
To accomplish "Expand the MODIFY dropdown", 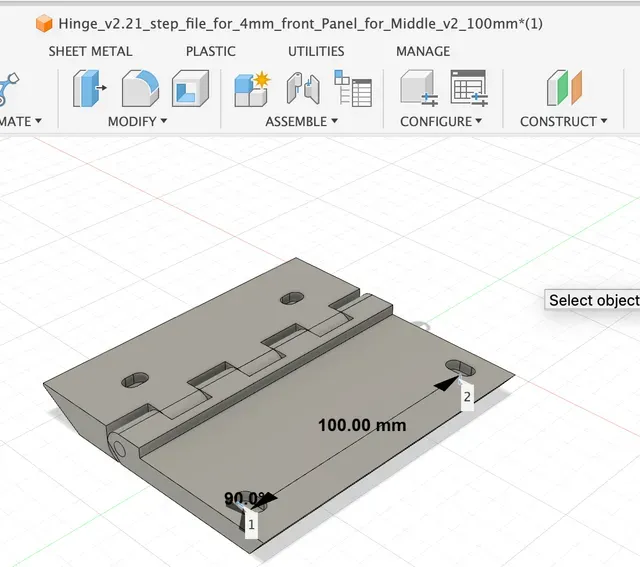I will pos(137,121).
